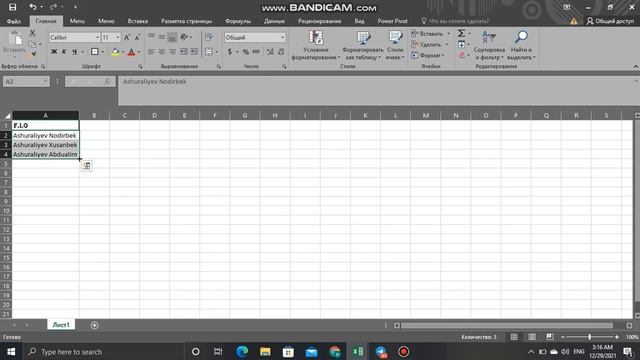
Task: Click the Fill Color paint bucket
Action: [116, 52]
